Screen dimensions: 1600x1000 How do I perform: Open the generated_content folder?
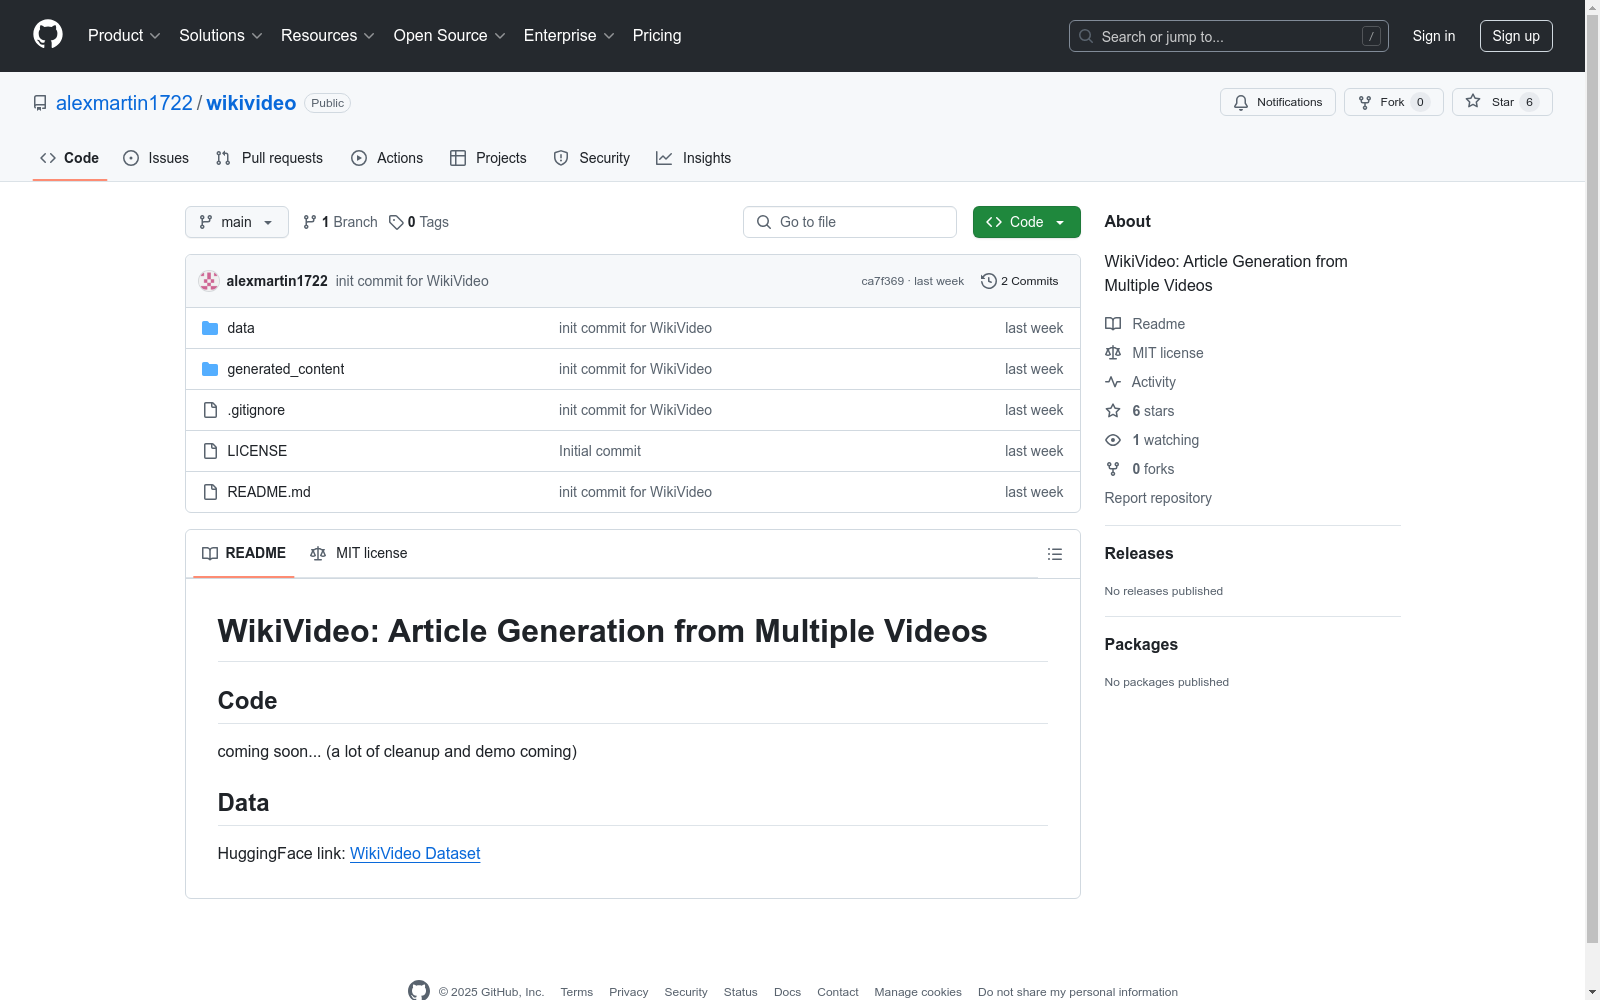coord(286,369)
